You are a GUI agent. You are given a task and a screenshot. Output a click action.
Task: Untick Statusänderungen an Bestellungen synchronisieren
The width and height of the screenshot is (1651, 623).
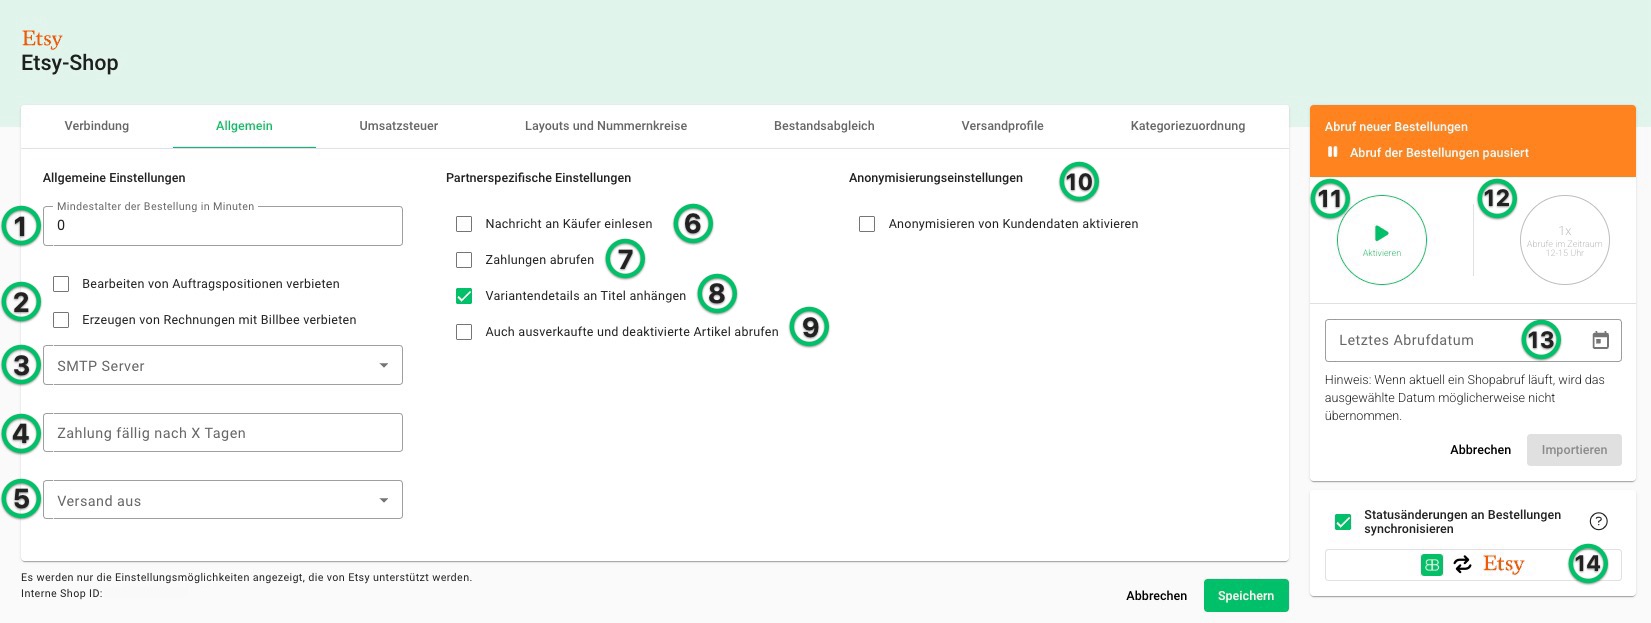(1343, 522)
